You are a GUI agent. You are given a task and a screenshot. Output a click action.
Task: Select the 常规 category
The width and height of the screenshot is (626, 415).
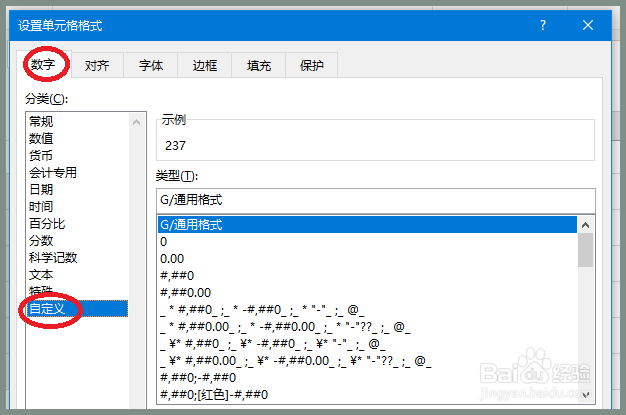point(78,121)
